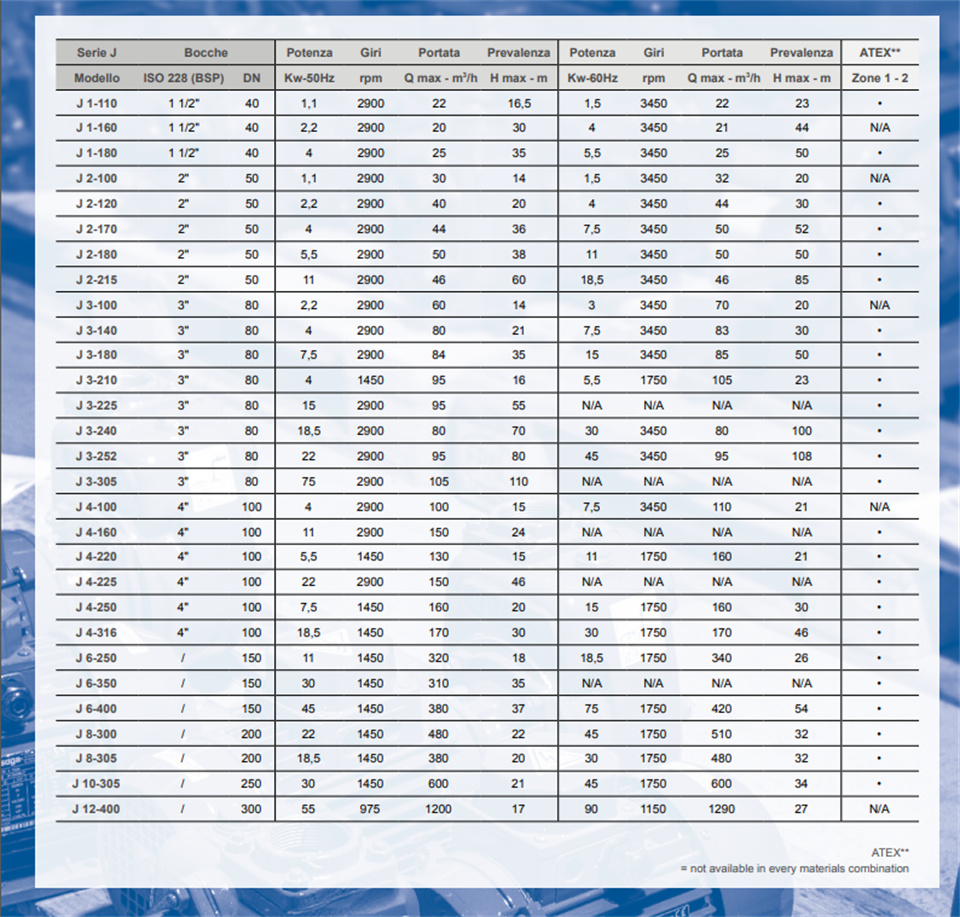Viewport: 960px width, 917px height.
Task: Select model J 3-140
Action: (x=97, y=331)
